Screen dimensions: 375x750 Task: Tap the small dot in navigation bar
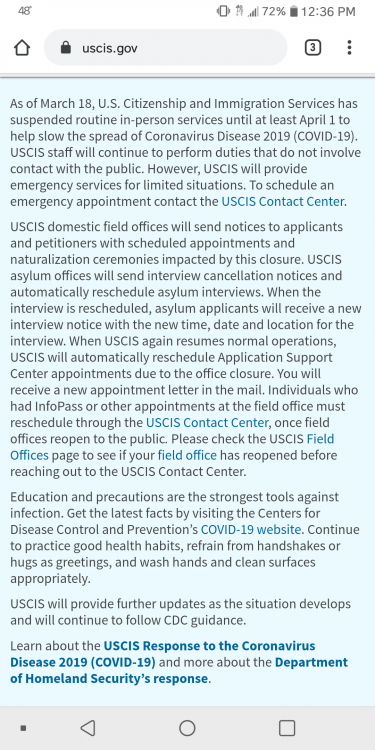coord(23,728)
